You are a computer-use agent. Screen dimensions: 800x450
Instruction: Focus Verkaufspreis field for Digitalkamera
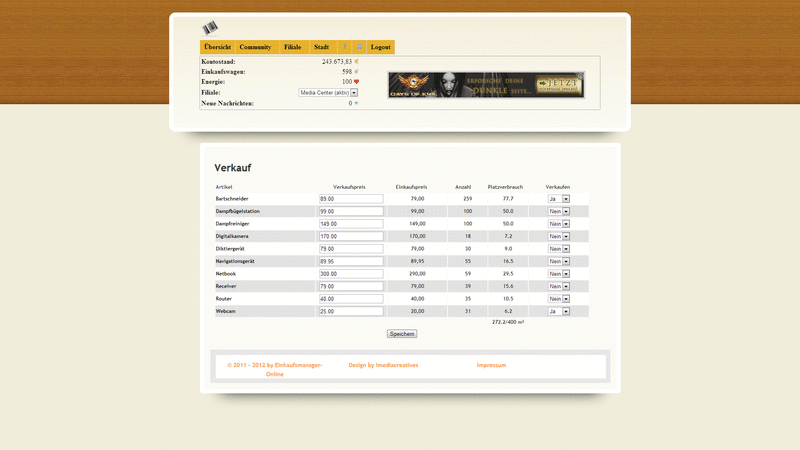(351, 236)
